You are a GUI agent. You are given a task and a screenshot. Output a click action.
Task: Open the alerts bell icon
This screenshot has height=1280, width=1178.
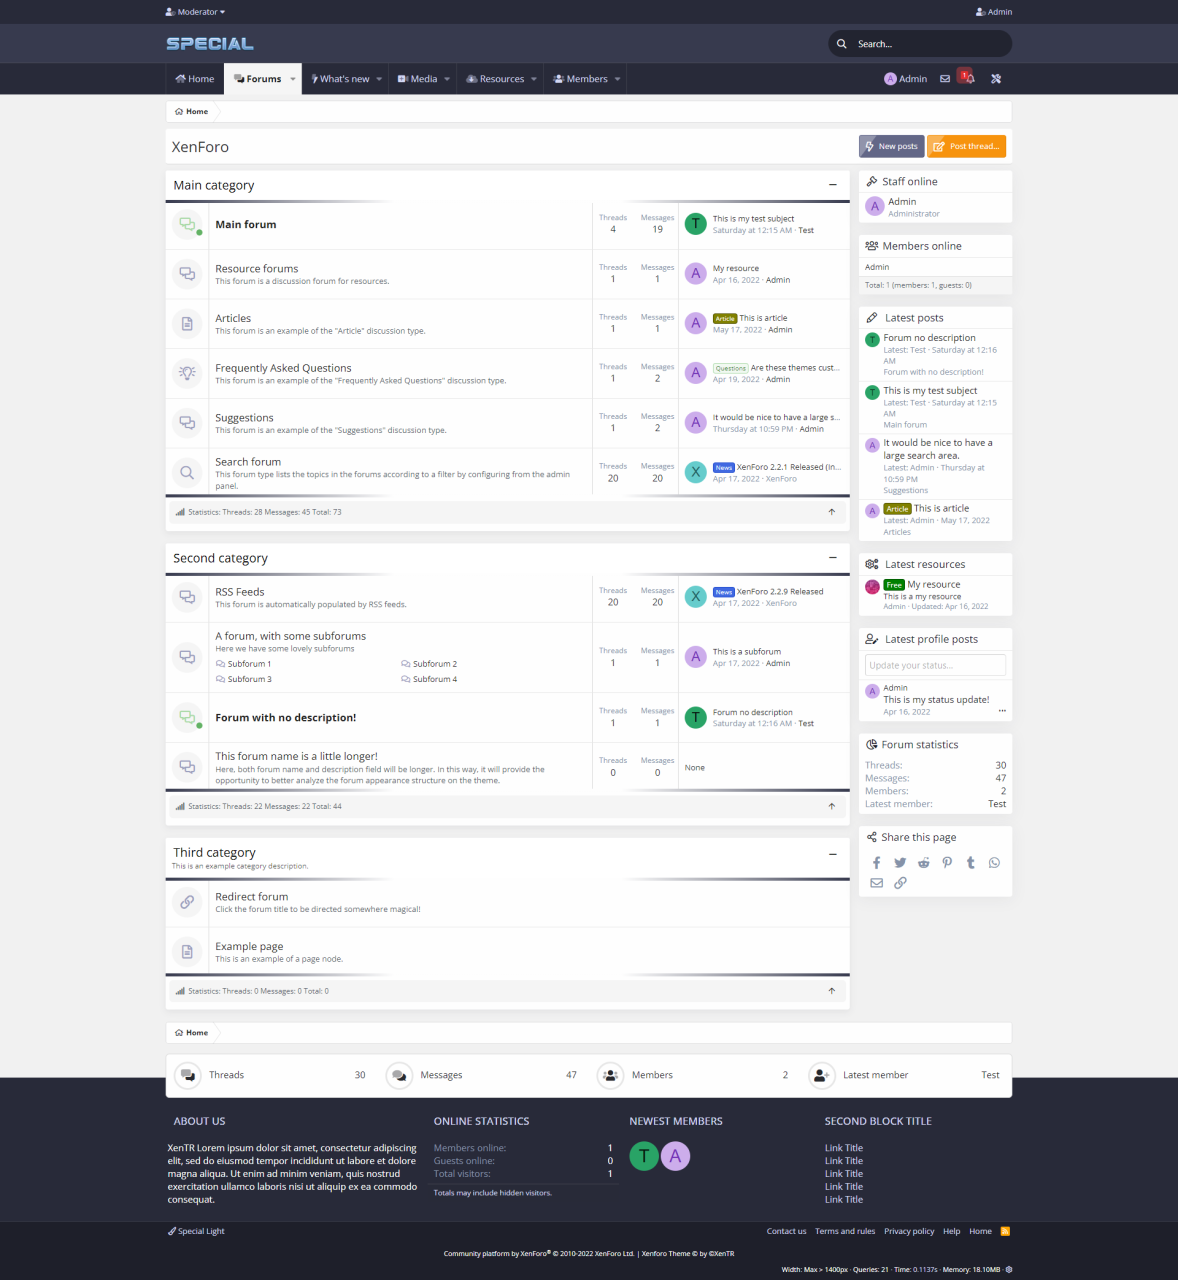(968, 79)
